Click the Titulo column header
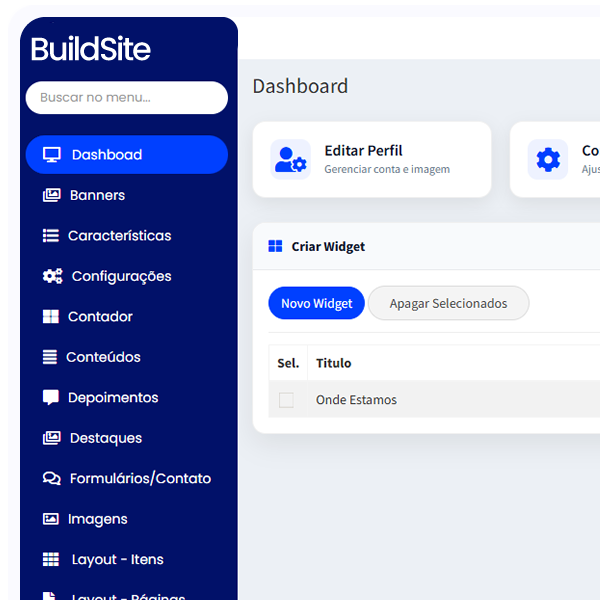Image resolution: width=600 pixels, height=600 pixels. point(333,363)
